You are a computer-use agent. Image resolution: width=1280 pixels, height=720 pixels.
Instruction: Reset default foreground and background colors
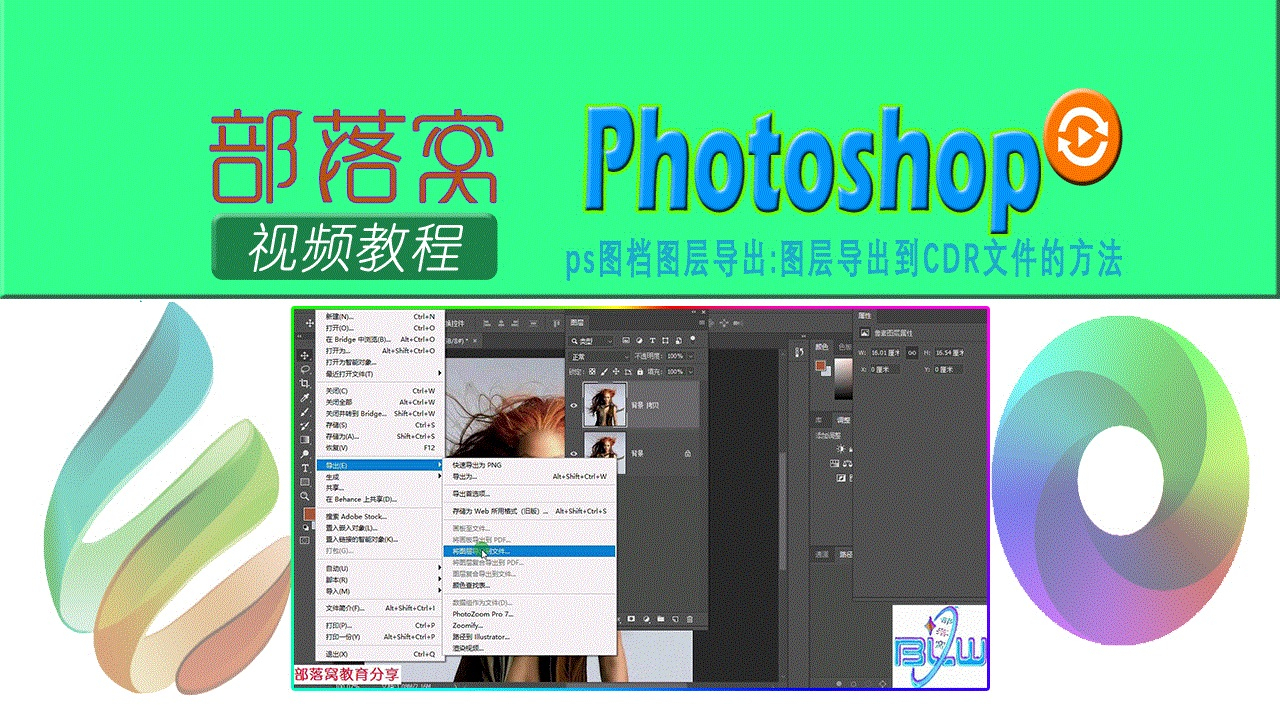(306, 526)
